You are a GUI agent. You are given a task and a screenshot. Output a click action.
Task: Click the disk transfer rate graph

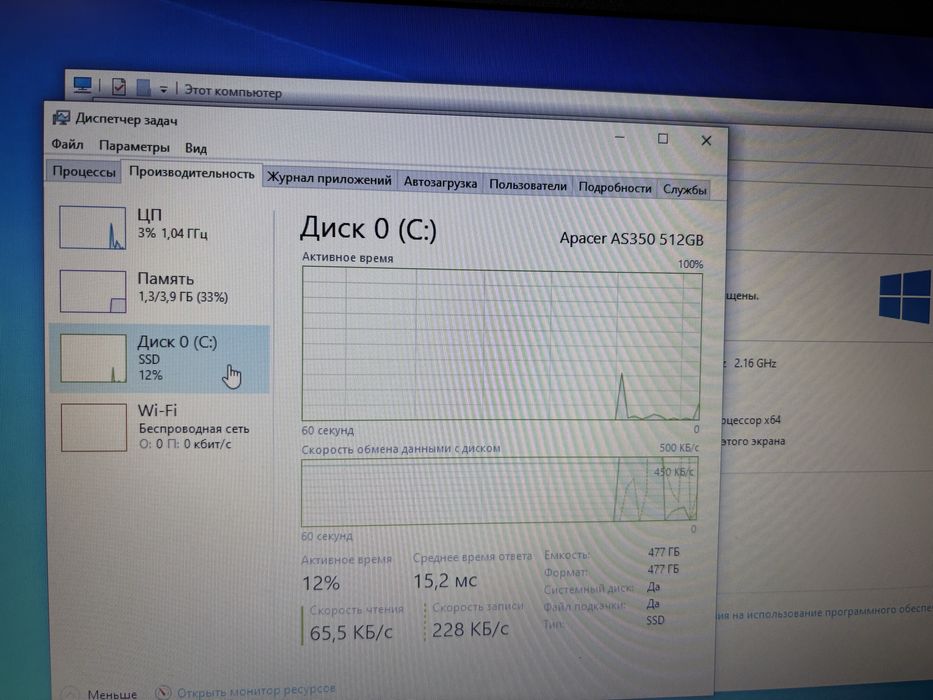(x=499, y=492)
